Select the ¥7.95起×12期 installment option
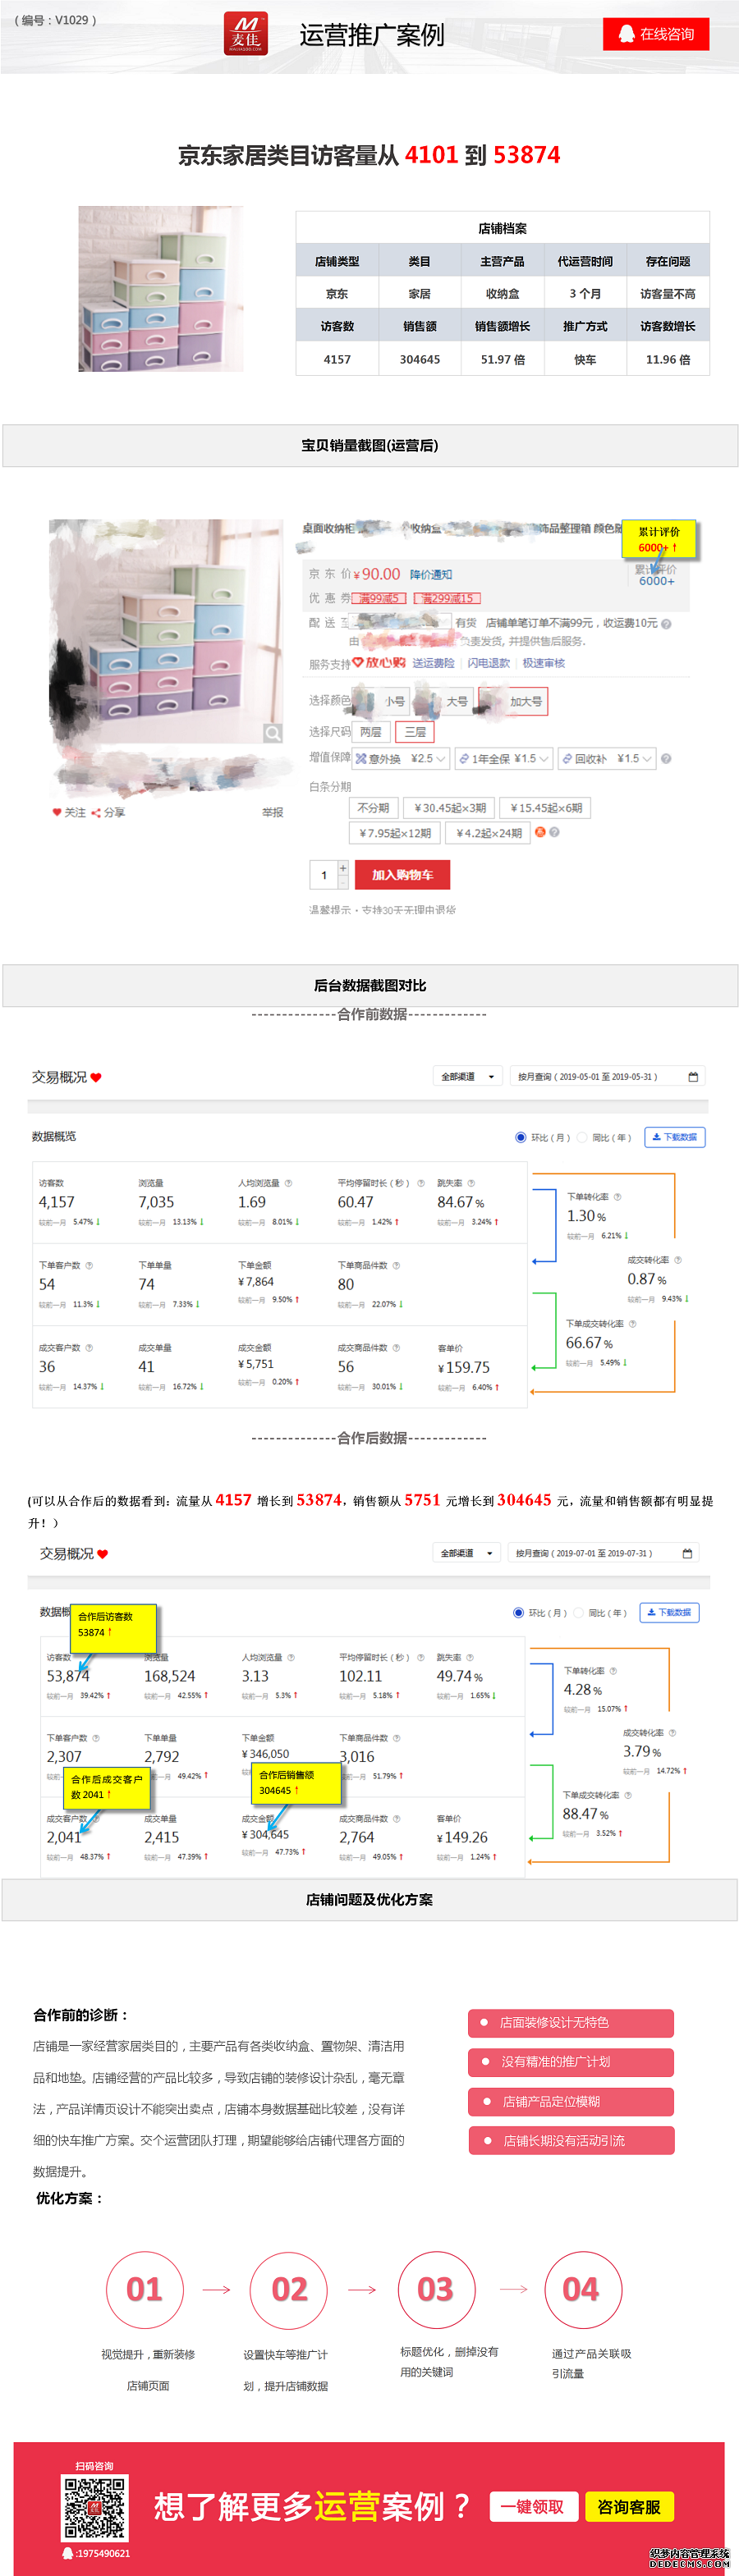 pos(395,832)
